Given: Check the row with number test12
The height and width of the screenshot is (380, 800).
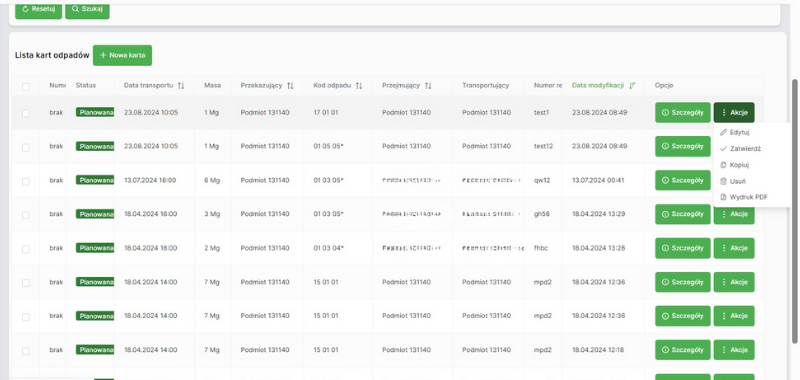Looking at the screenshot, I should (x=26, y=147).
